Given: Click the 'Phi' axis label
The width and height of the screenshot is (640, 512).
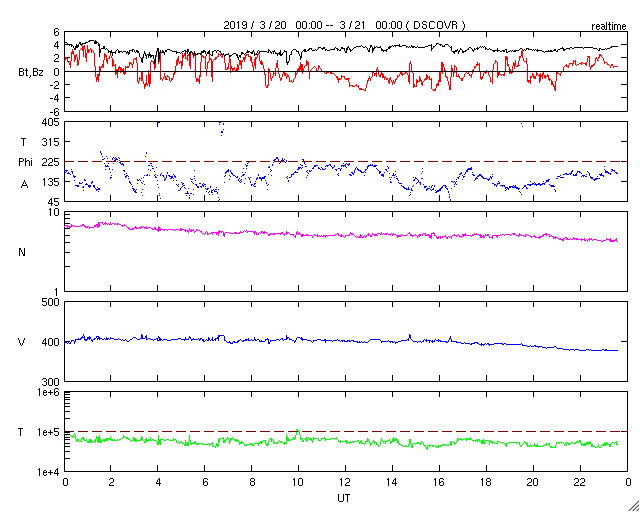Looking at the screenshot, I should click(x=25, y=163).
